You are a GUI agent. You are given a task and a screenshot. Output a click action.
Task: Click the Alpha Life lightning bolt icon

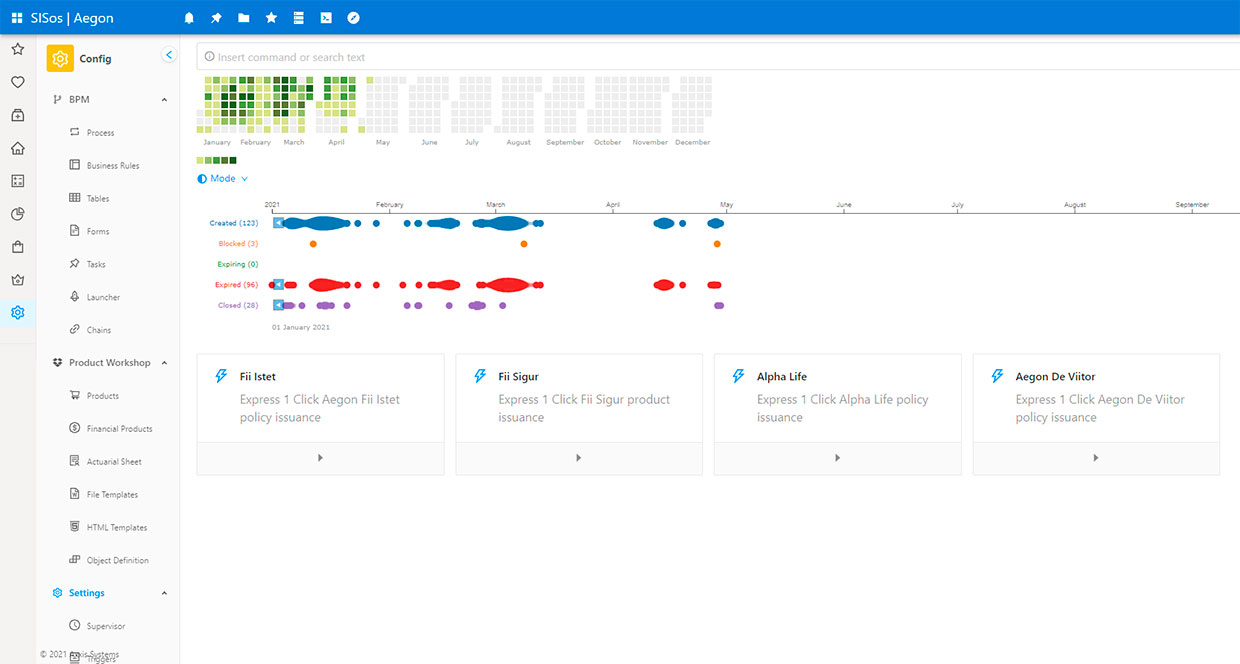(x=739, y=376)
